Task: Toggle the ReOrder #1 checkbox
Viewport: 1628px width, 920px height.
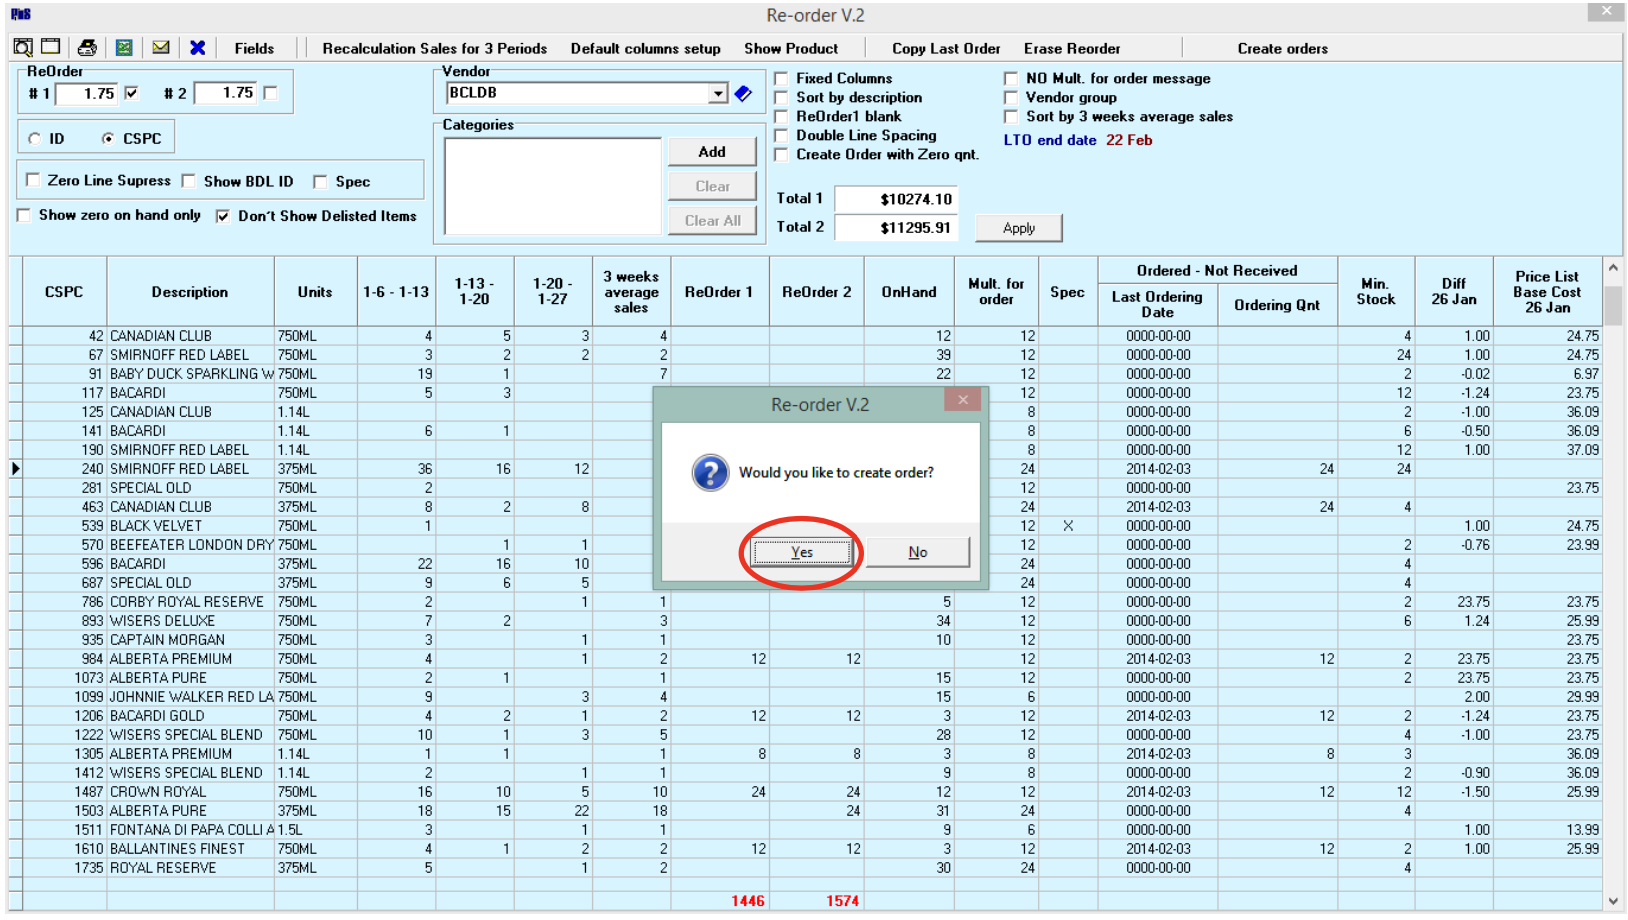Action: point(131,93)
